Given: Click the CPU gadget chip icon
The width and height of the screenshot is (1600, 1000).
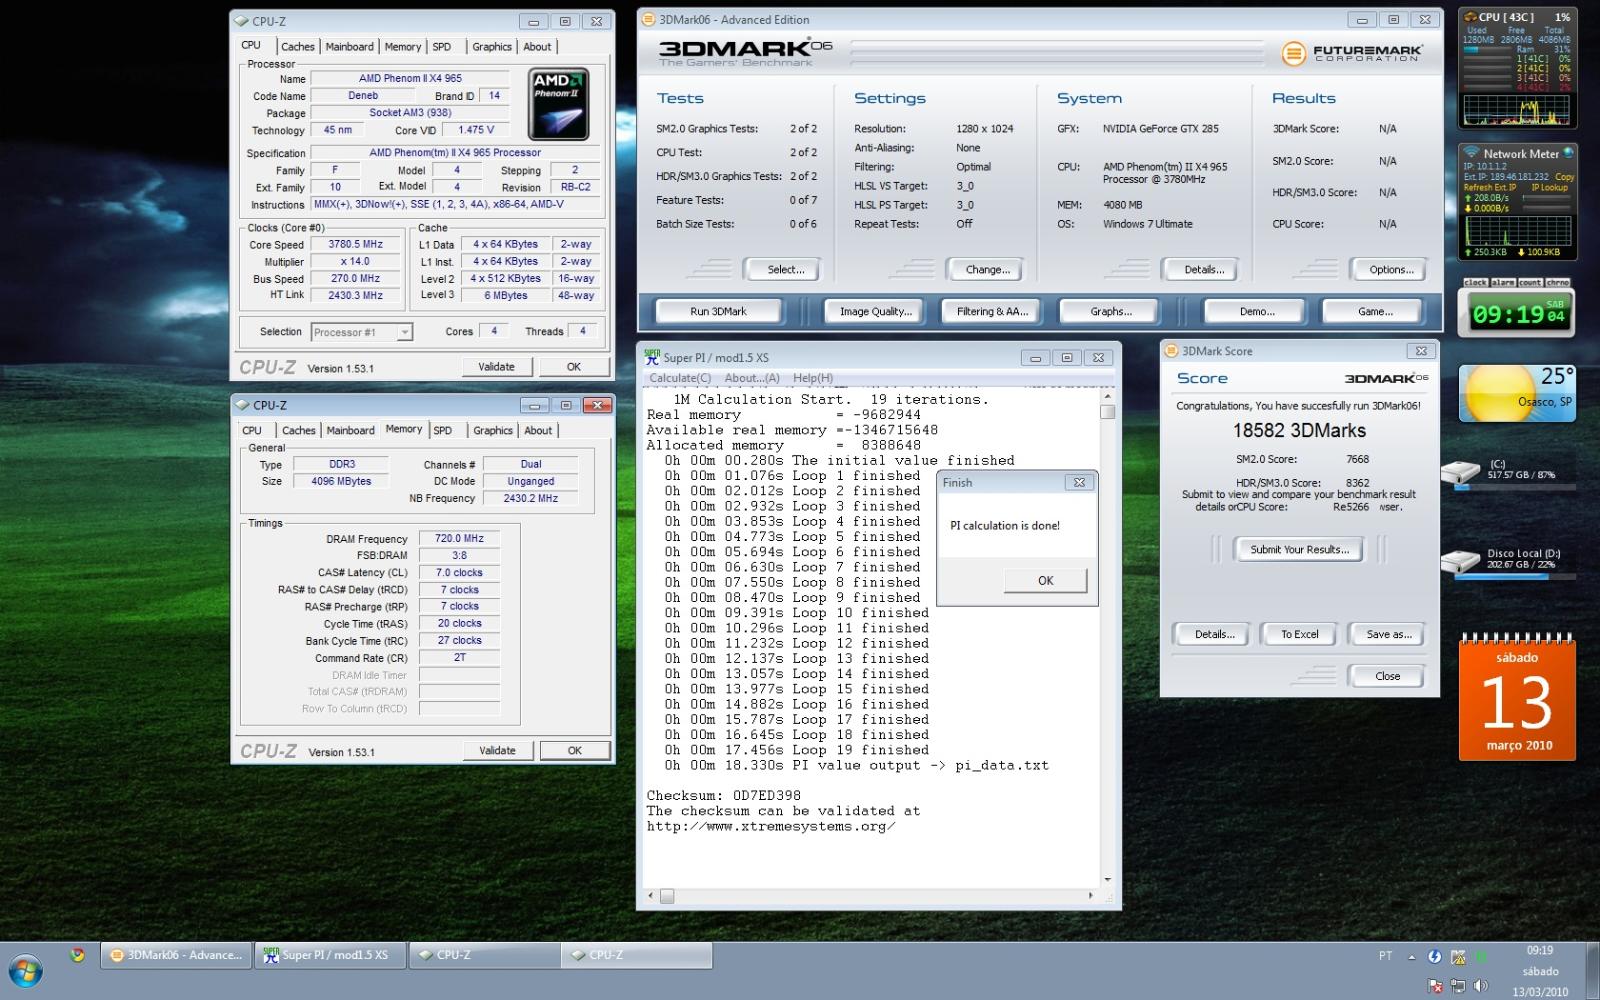Looking at the screenshot, I should click(x=1469, y=17).
